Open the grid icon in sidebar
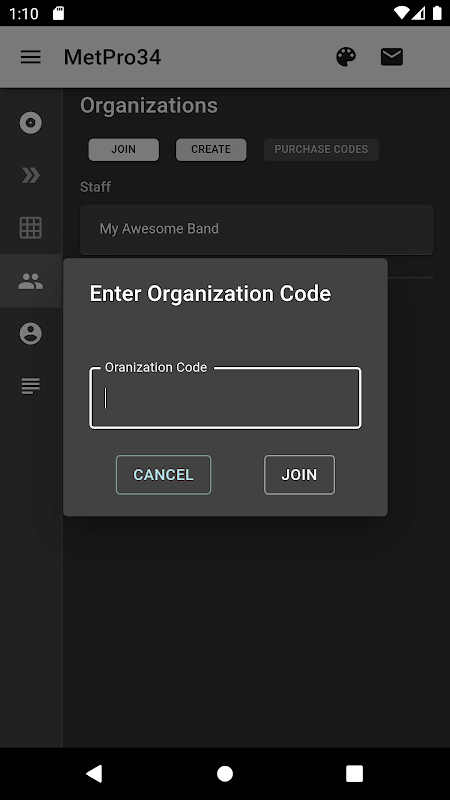Viewport: 450px width, 800px height. click(x=31, y=228)
